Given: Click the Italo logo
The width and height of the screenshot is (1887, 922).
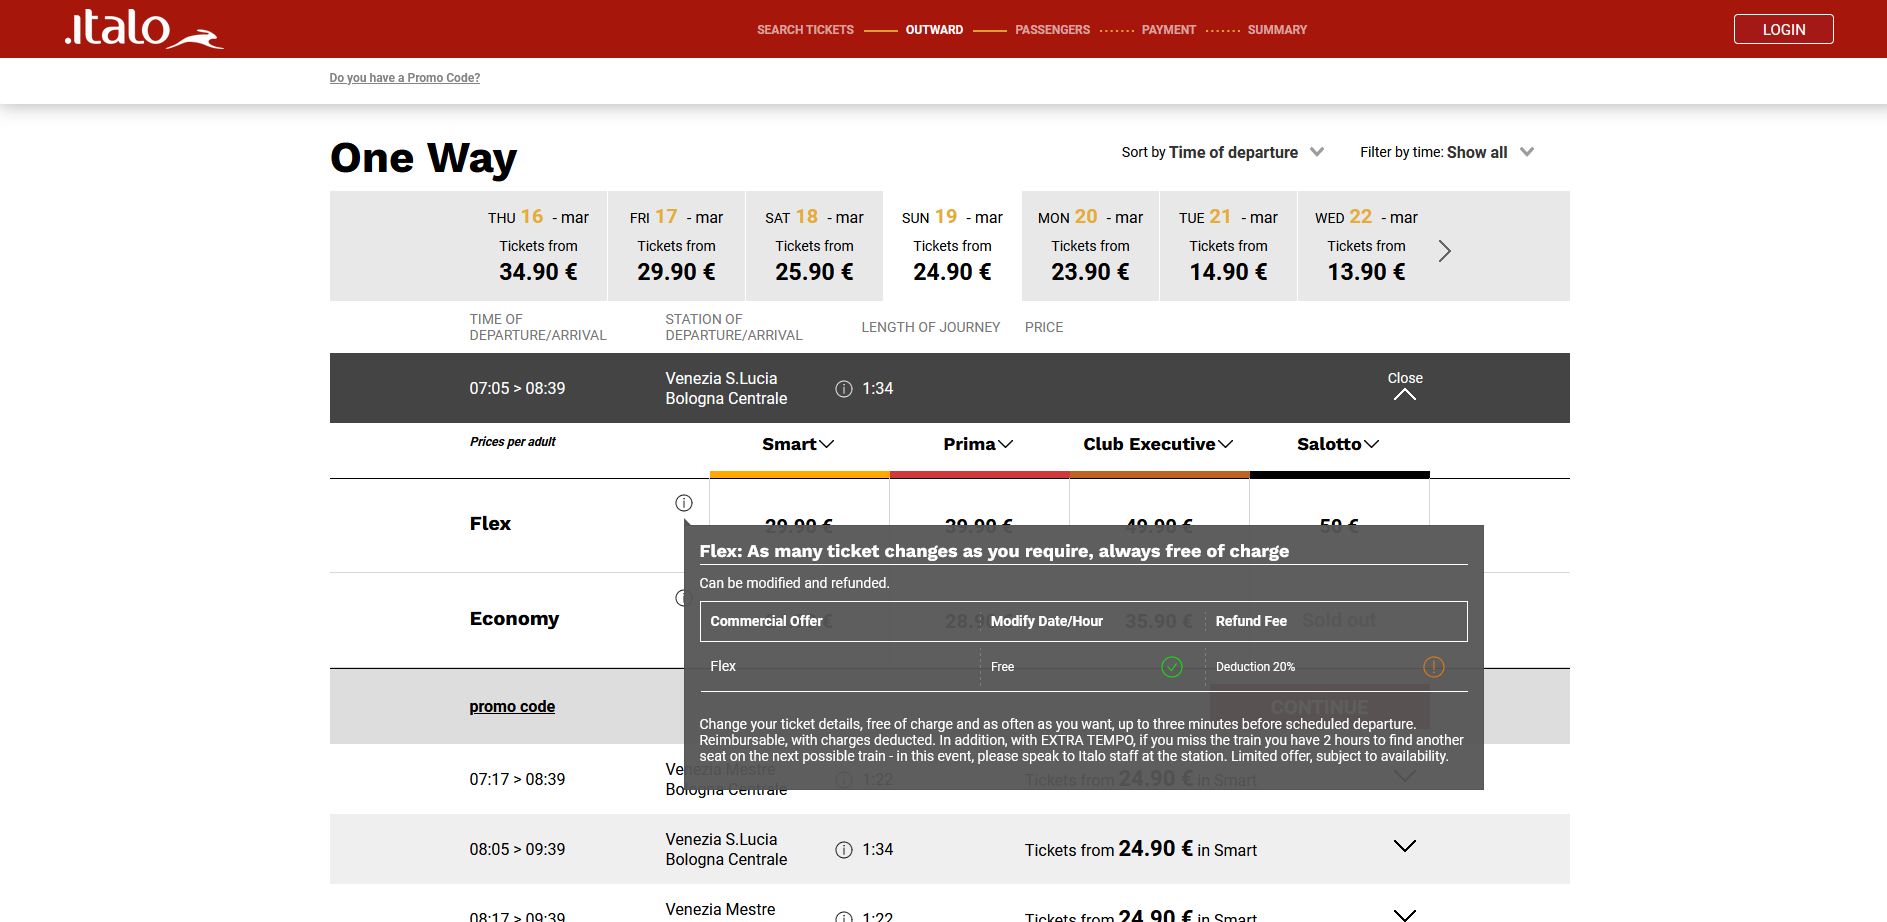Looking at the screenshot, I should pyautogui.click(x=143, y=29).
